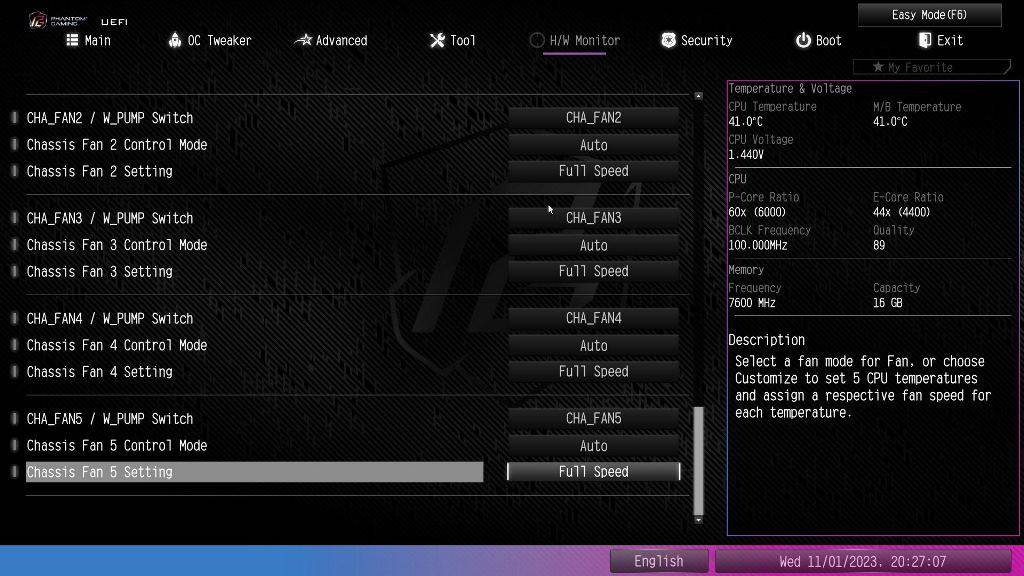Click the Boot power icon

point(803,40)
